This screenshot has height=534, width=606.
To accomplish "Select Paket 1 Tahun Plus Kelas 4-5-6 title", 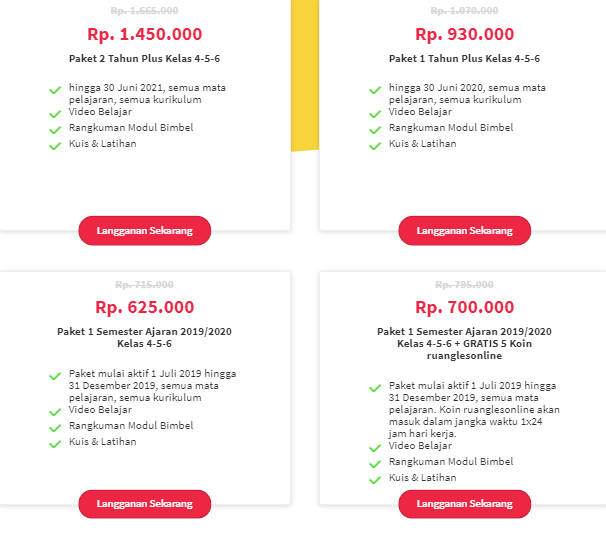I will 464,58.
